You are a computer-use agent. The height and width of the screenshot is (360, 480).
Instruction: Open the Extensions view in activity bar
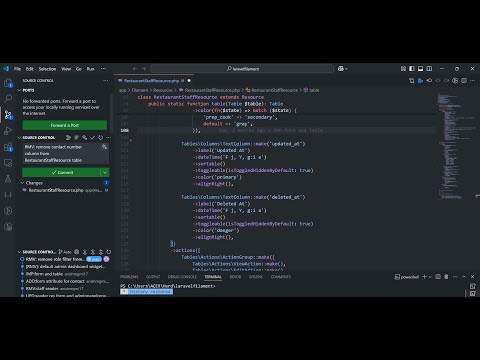coord(8,147)
